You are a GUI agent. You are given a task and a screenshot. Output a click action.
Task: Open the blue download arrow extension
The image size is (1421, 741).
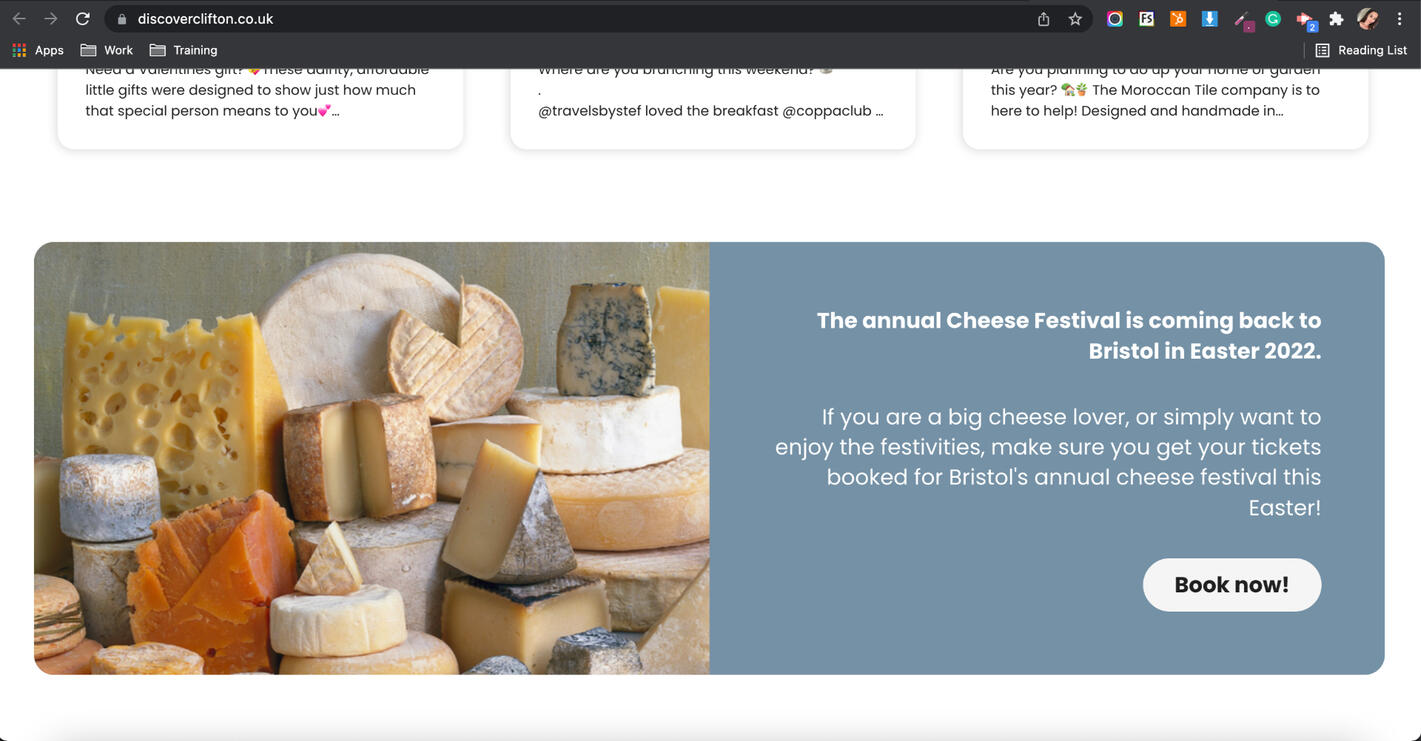[x=1209, y=18]
